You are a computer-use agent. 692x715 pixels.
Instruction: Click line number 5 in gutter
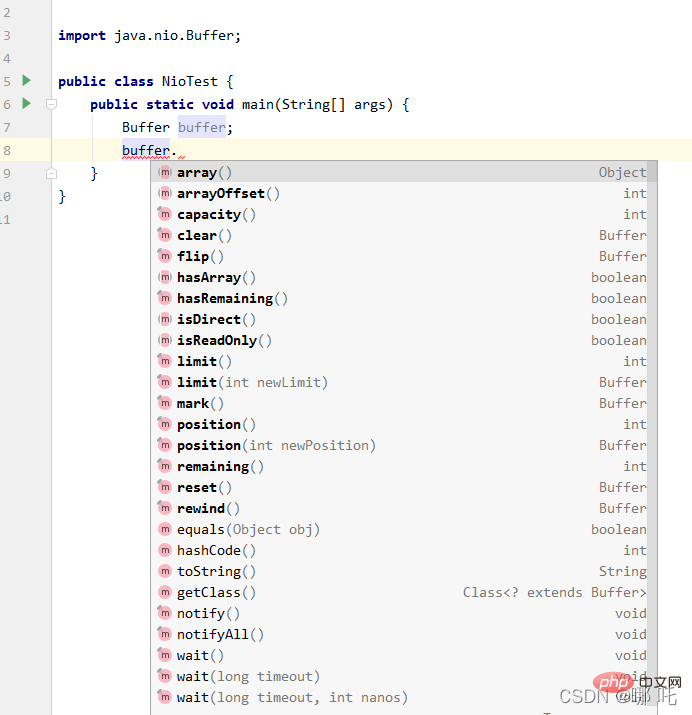coord(7,81)
